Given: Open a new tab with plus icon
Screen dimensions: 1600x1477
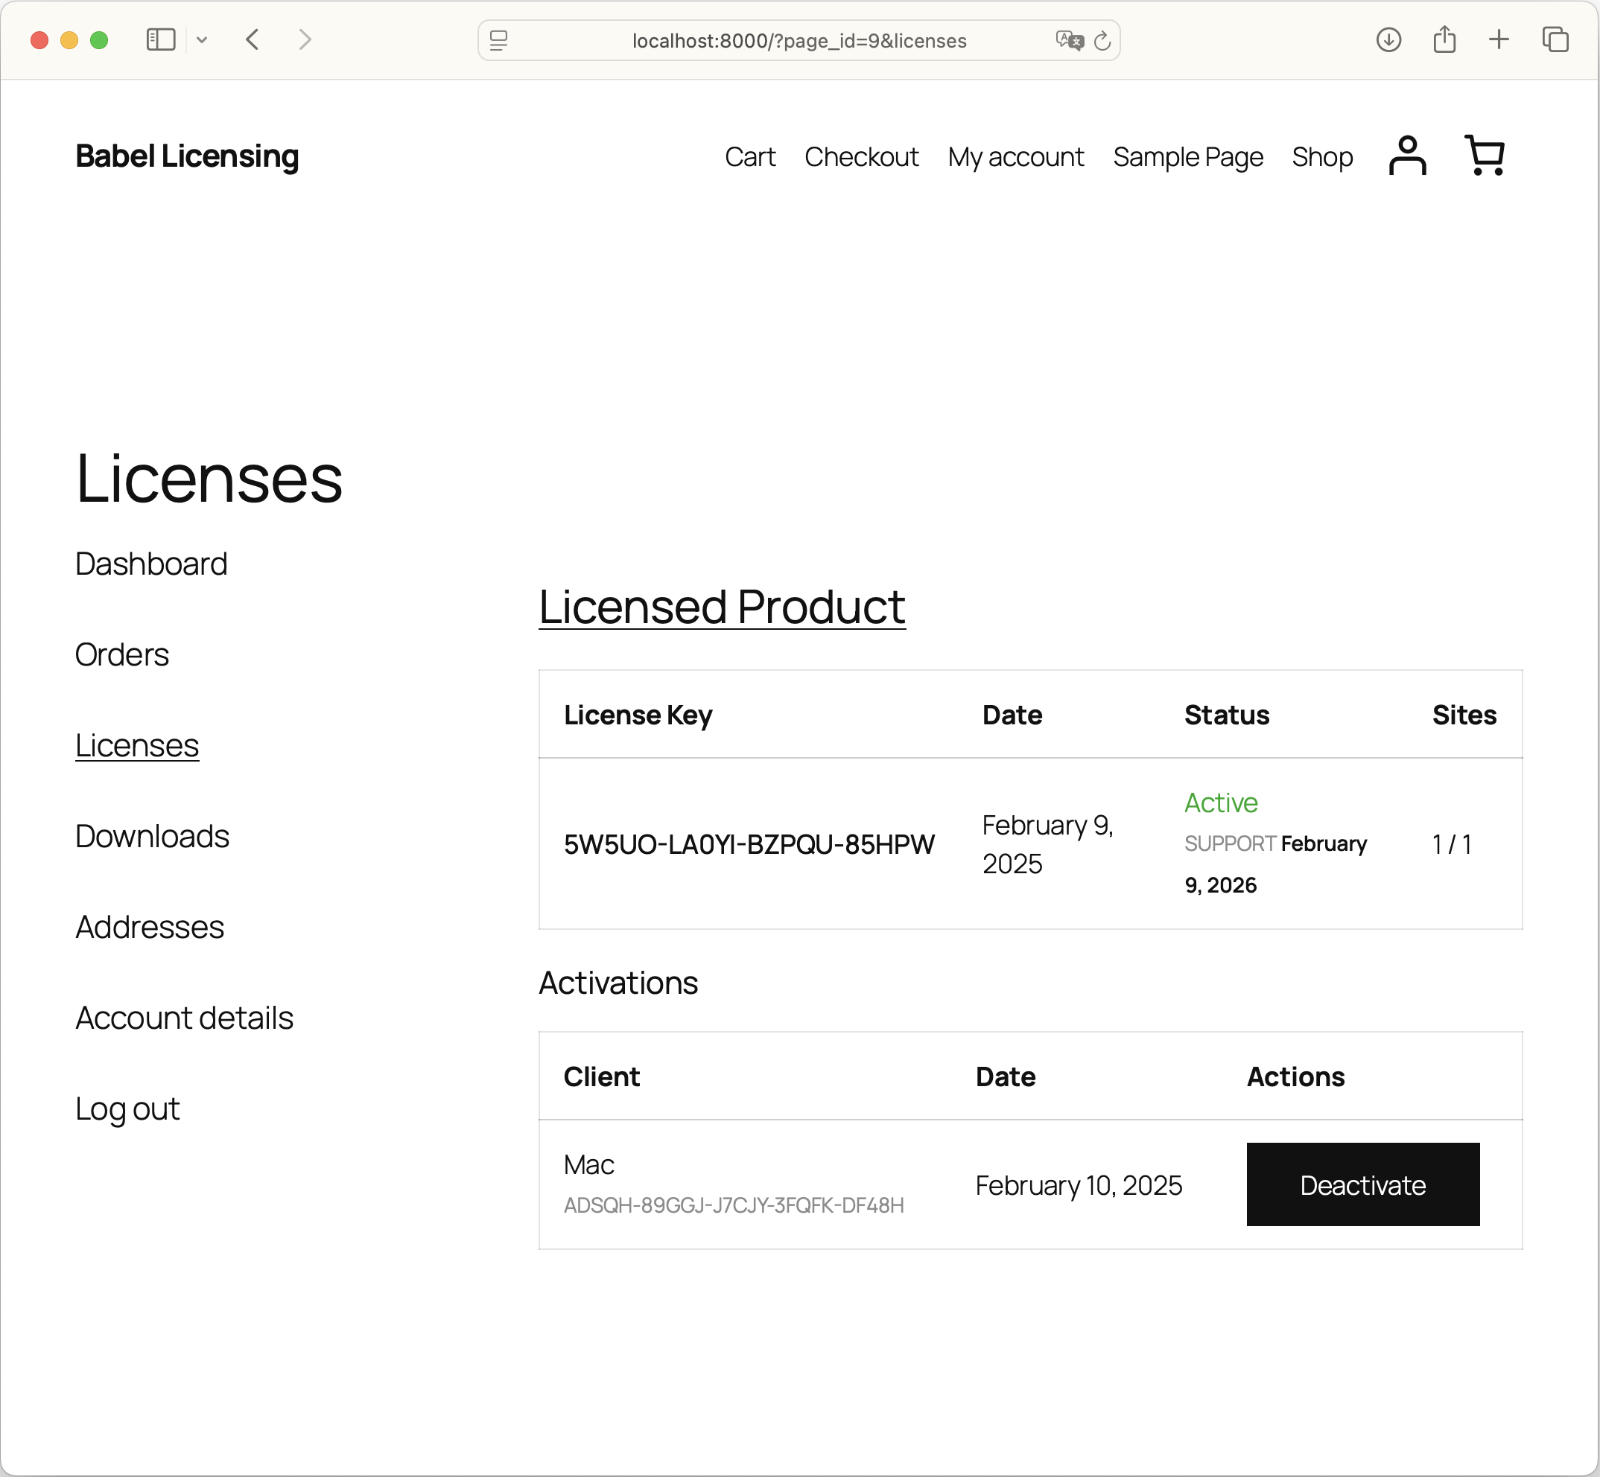Looking at the screenshot, I should [x=1498, y=40].
